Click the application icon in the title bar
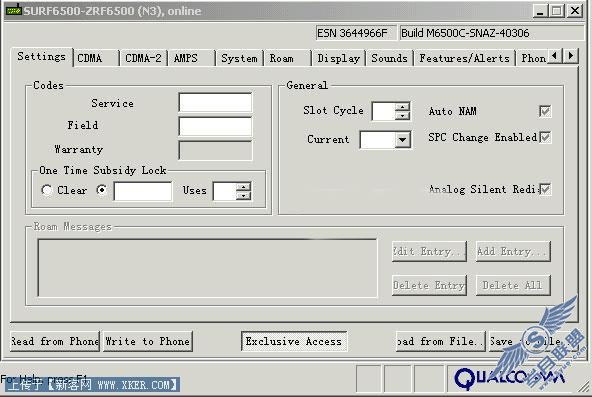Image resolution: width=592 pixels, height=397 pixels. point(14,10)
